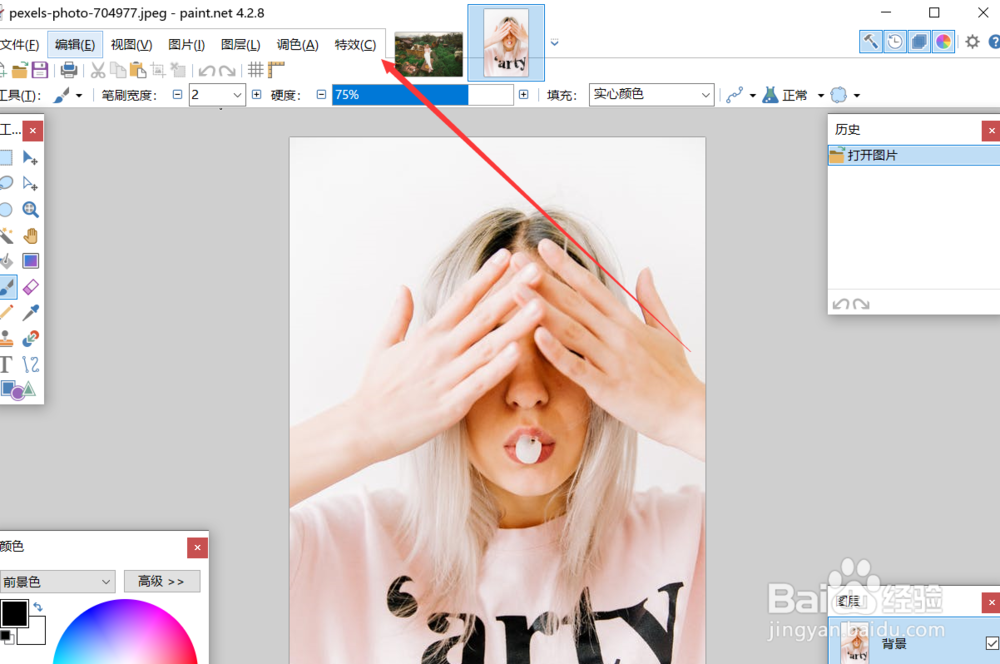Select the Shapes tool
The image size is (1000, 664).
click(18, 390)
